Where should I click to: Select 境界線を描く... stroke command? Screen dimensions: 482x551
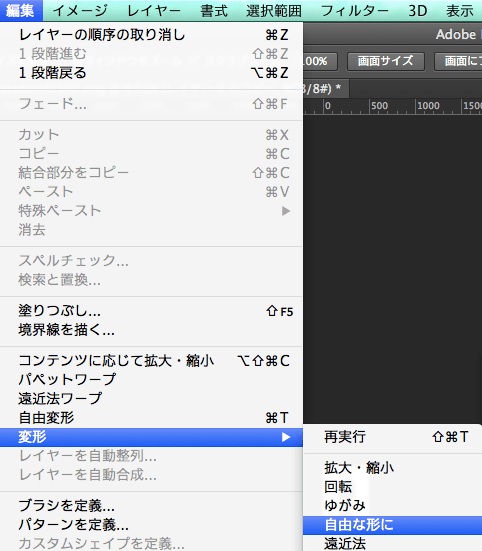(x=151, y=330)
